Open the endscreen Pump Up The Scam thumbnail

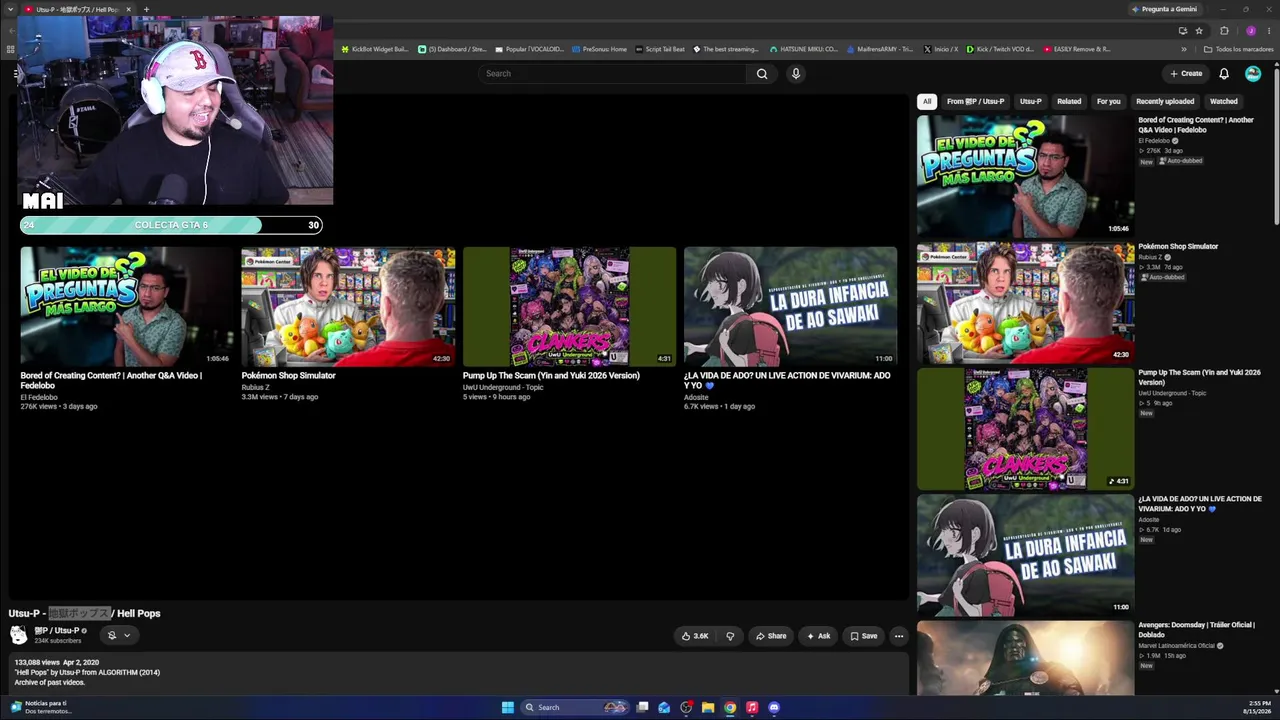click(x=569, y=306)
